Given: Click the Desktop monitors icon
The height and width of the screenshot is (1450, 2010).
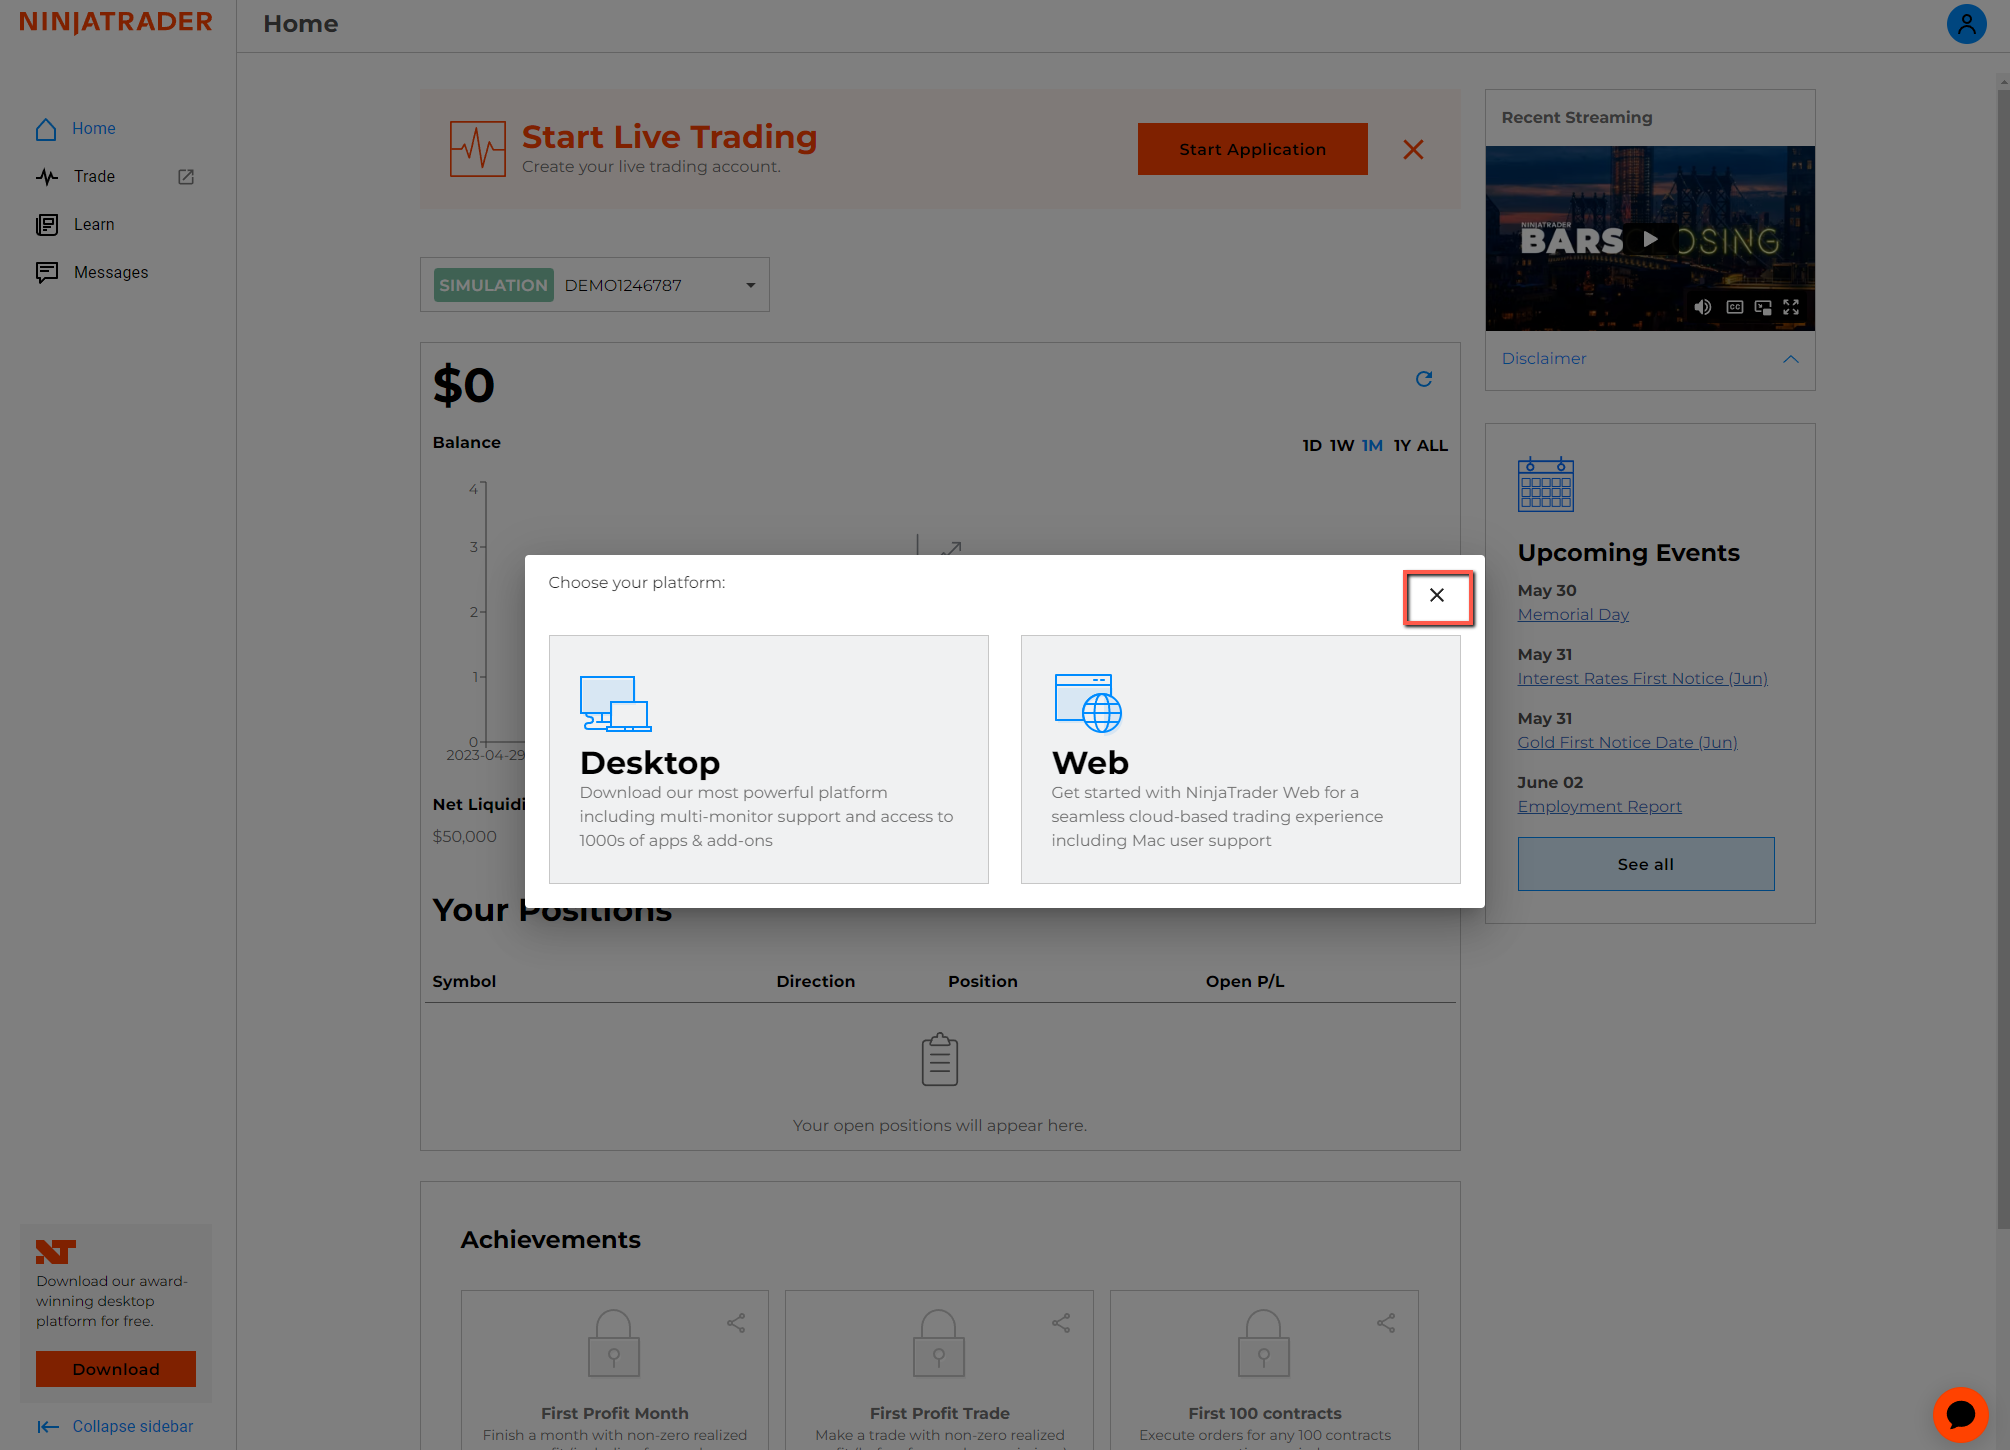Looking at the screenshot, I should (615, 704).
